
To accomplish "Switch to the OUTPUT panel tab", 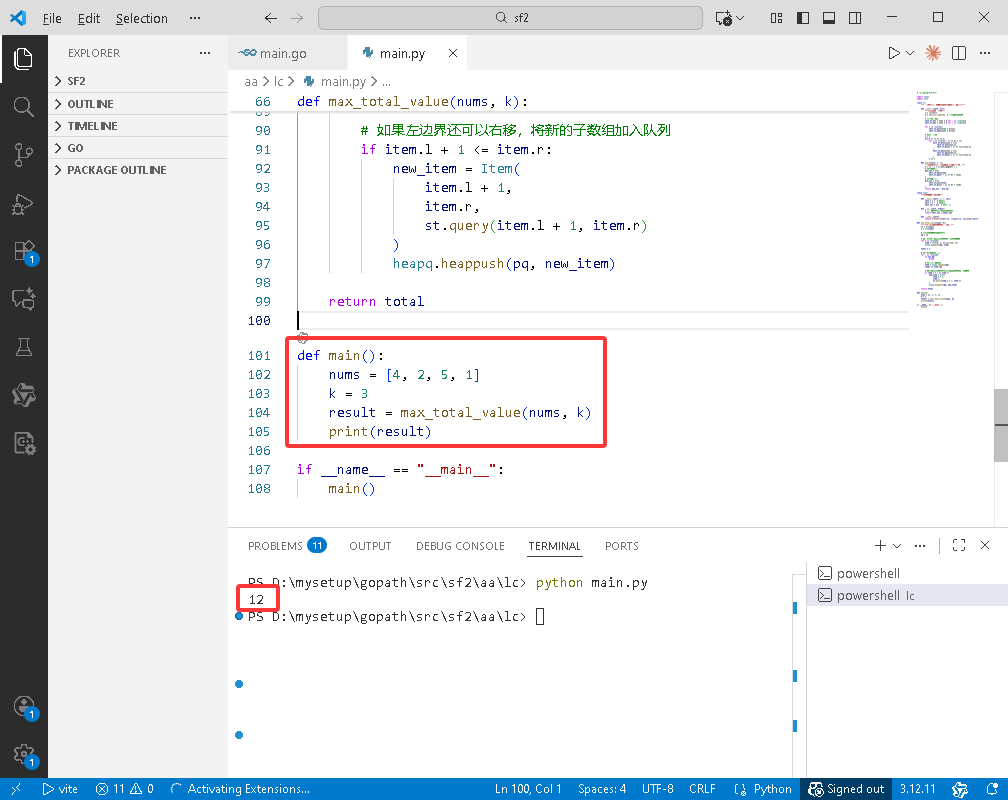I will [x=370, y=546].
